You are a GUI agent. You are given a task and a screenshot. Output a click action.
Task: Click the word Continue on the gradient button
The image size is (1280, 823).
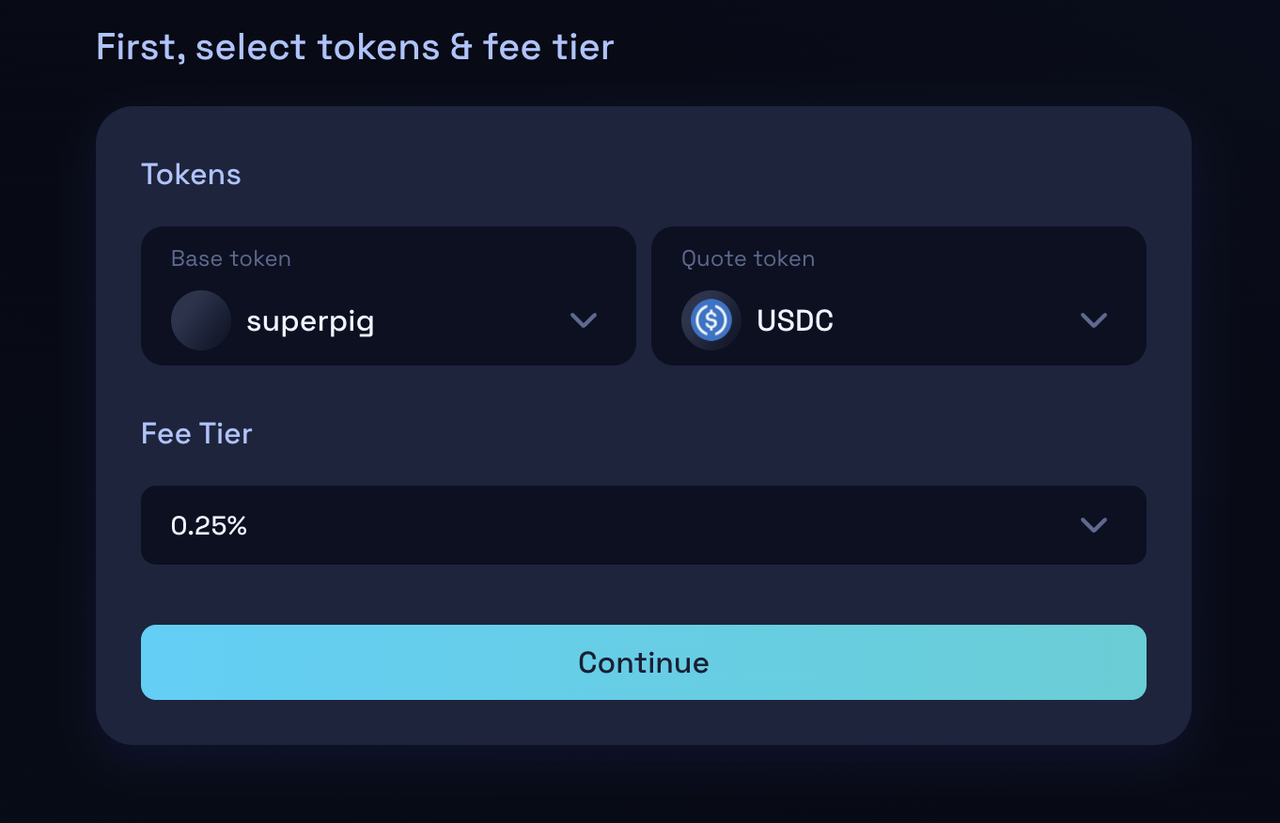pos(643,662)
